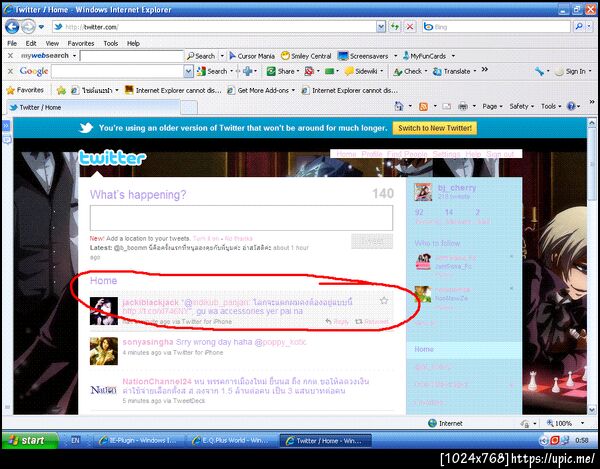
Task: Click the Twitter logo on the page
Action: [112, 158]
